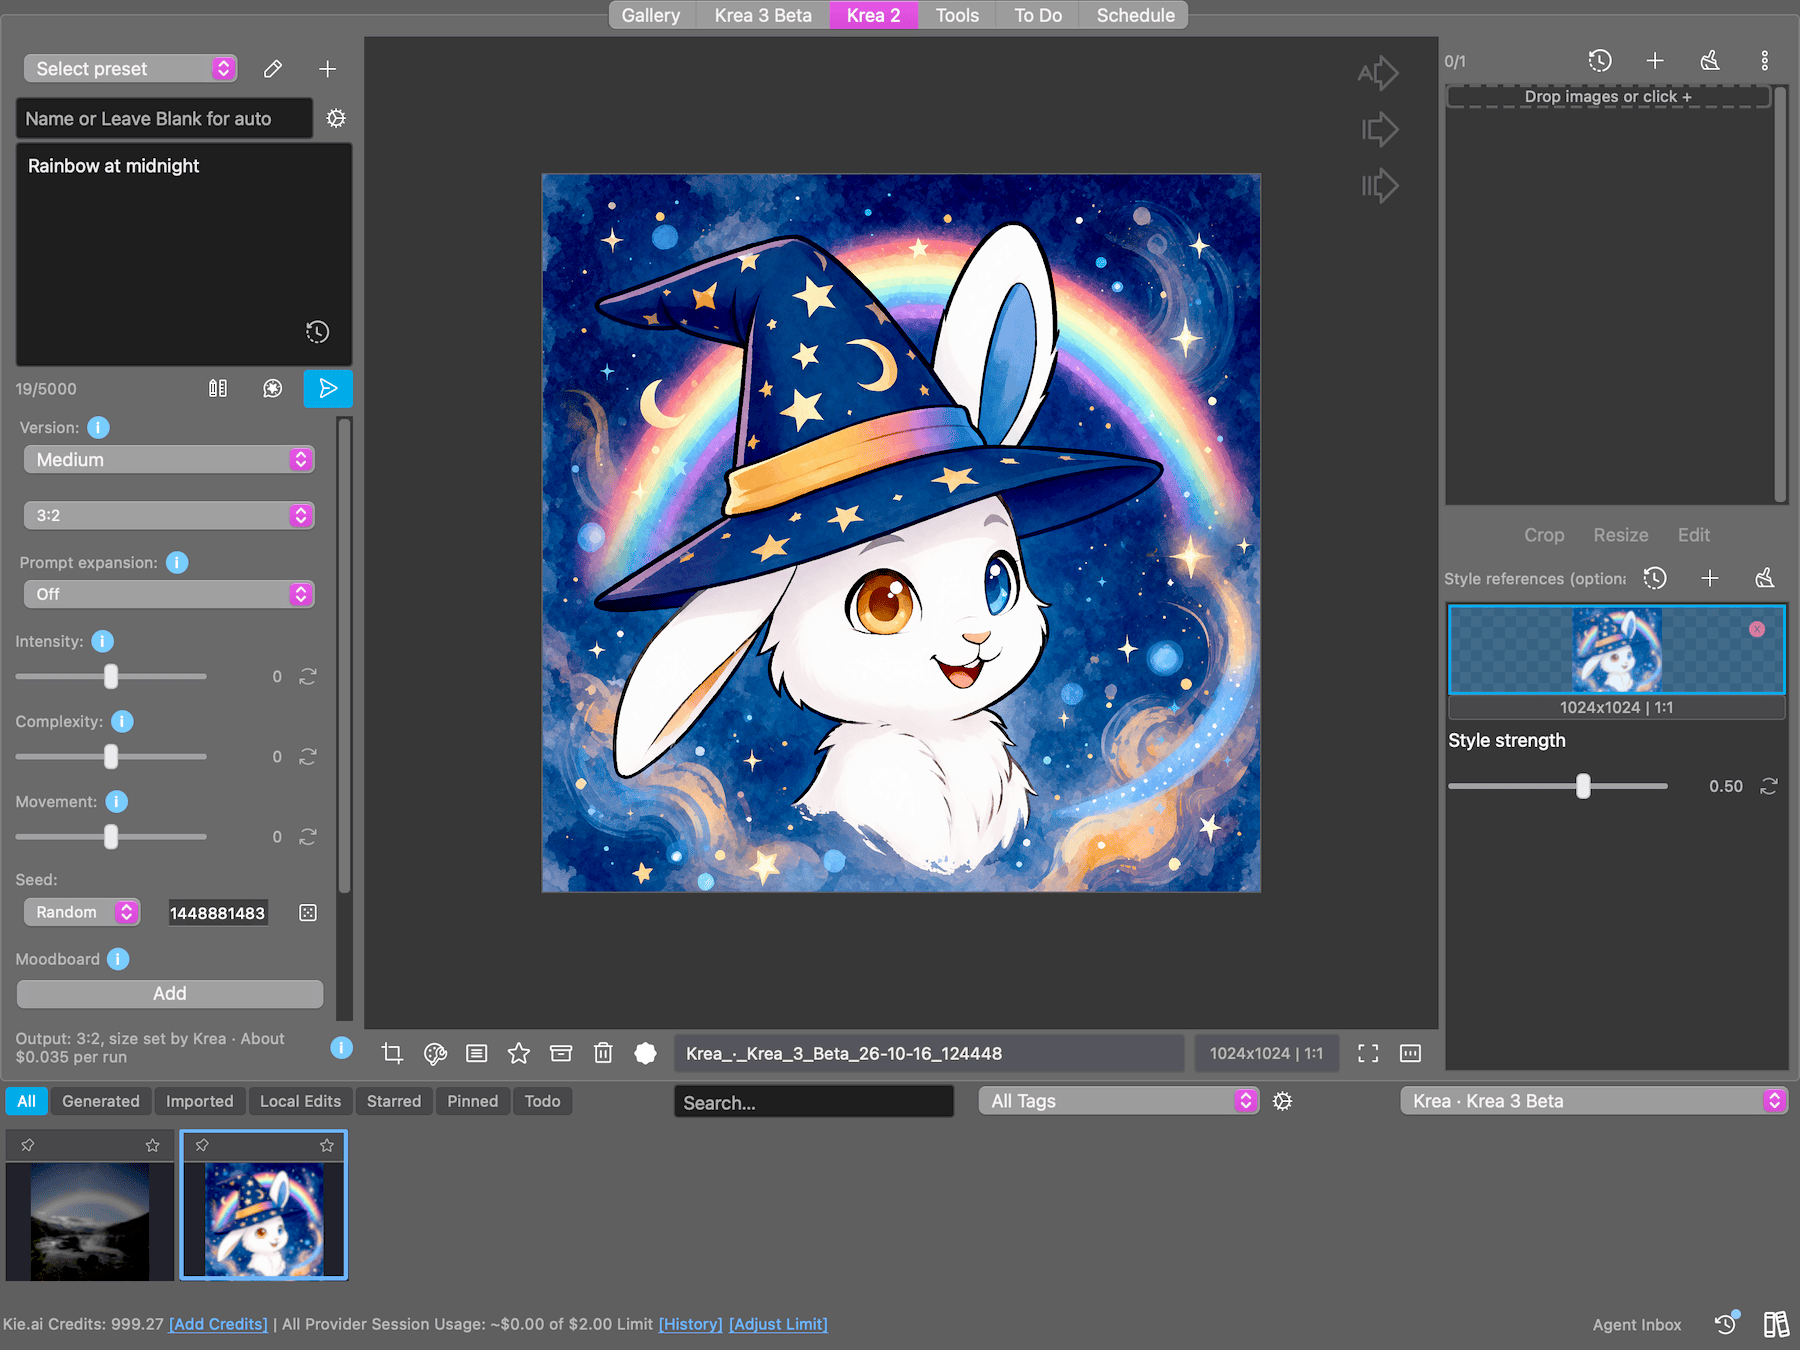Reset the Complexity value

coord(308,757)
